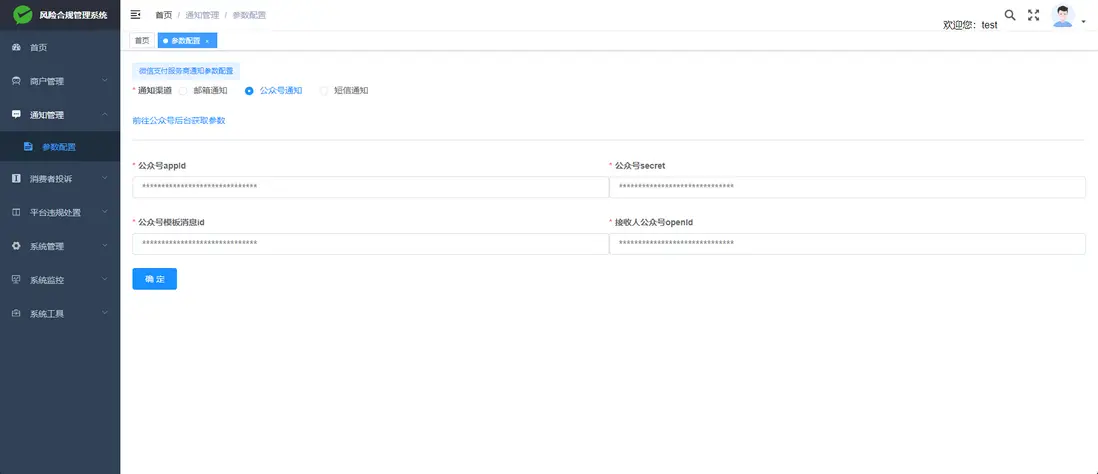The height and width of the screenshot is (474, 1098).
Task: Click the 欢迎您: test greeting text
Action: (971, 25)
